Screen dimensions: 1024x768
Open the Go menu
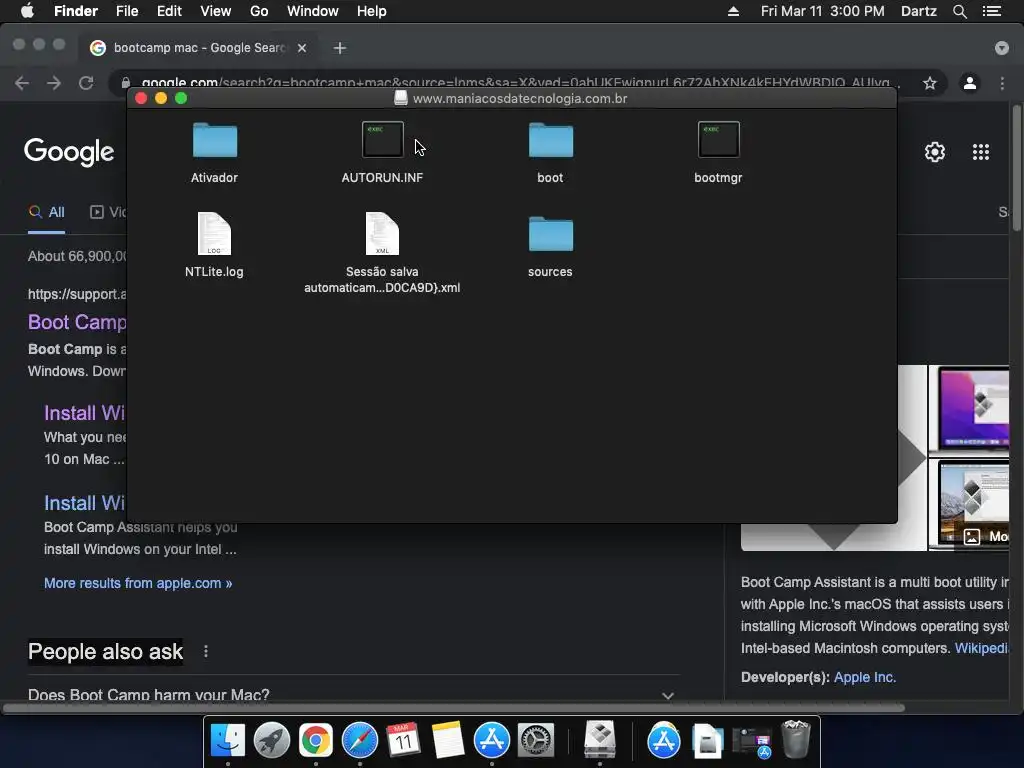259,11
